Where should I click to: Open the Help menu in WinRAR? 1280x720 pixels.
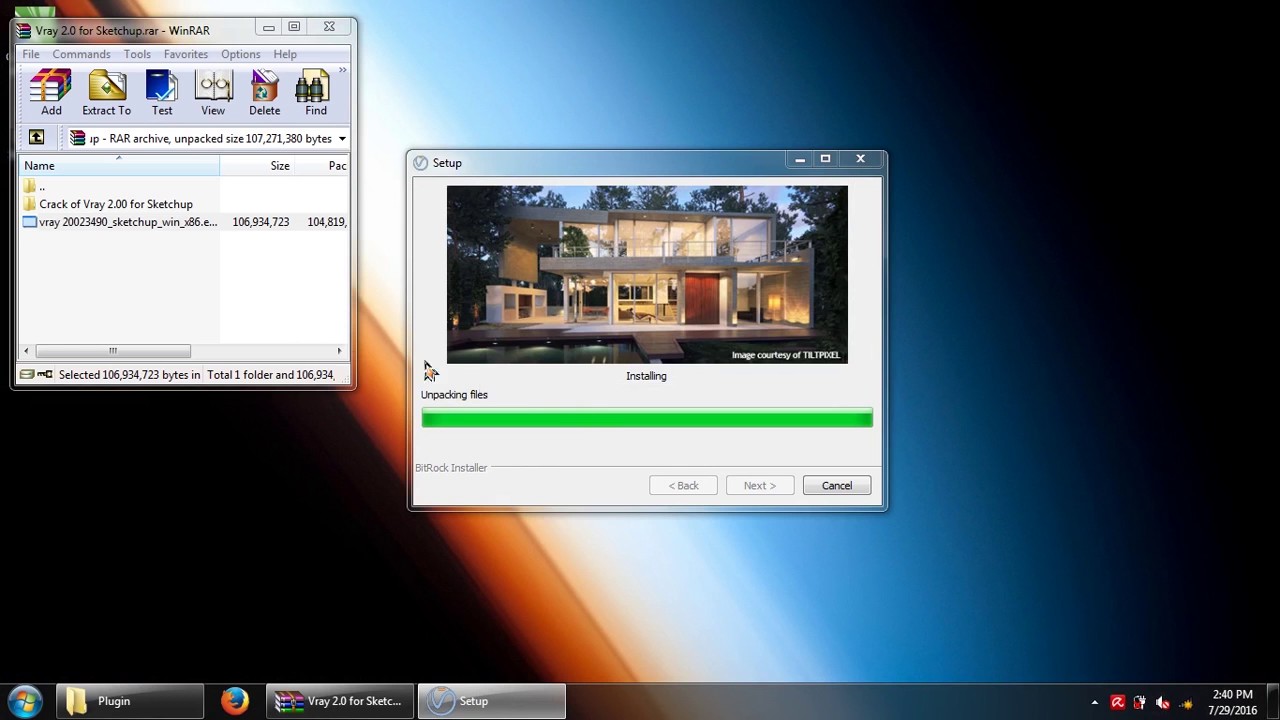pyautogui.click(x=285, y=54)
